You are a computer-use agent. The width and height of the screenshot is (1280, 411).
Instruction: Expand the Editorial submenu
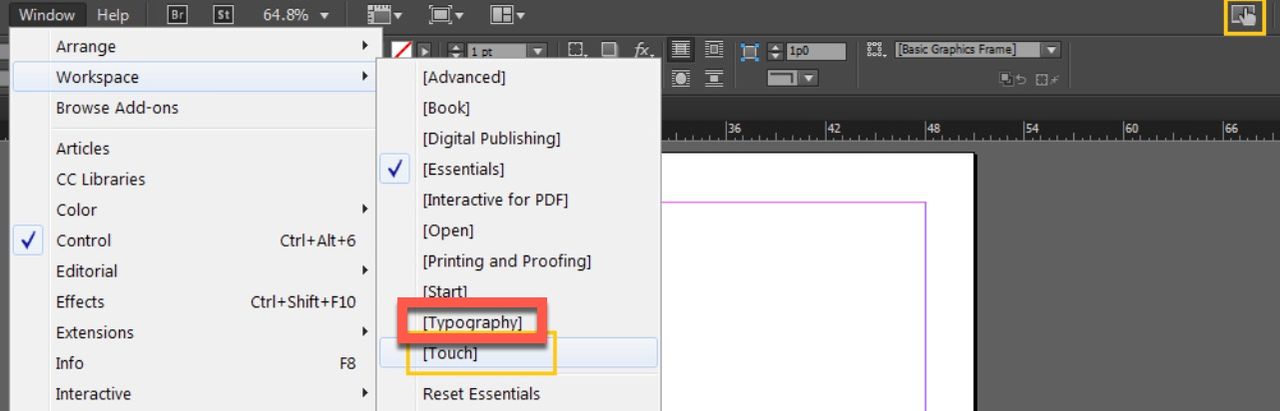194,271
